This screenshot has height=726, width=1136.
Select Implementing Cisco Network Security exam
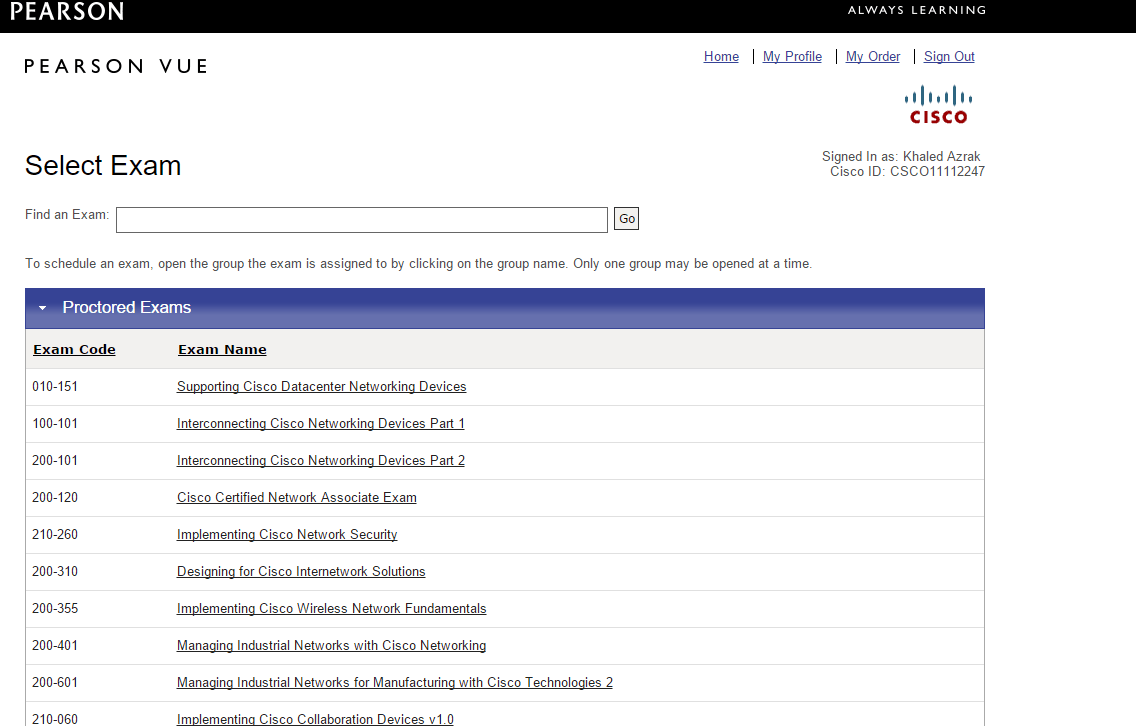pyautogui.click(x=287, y=535)
